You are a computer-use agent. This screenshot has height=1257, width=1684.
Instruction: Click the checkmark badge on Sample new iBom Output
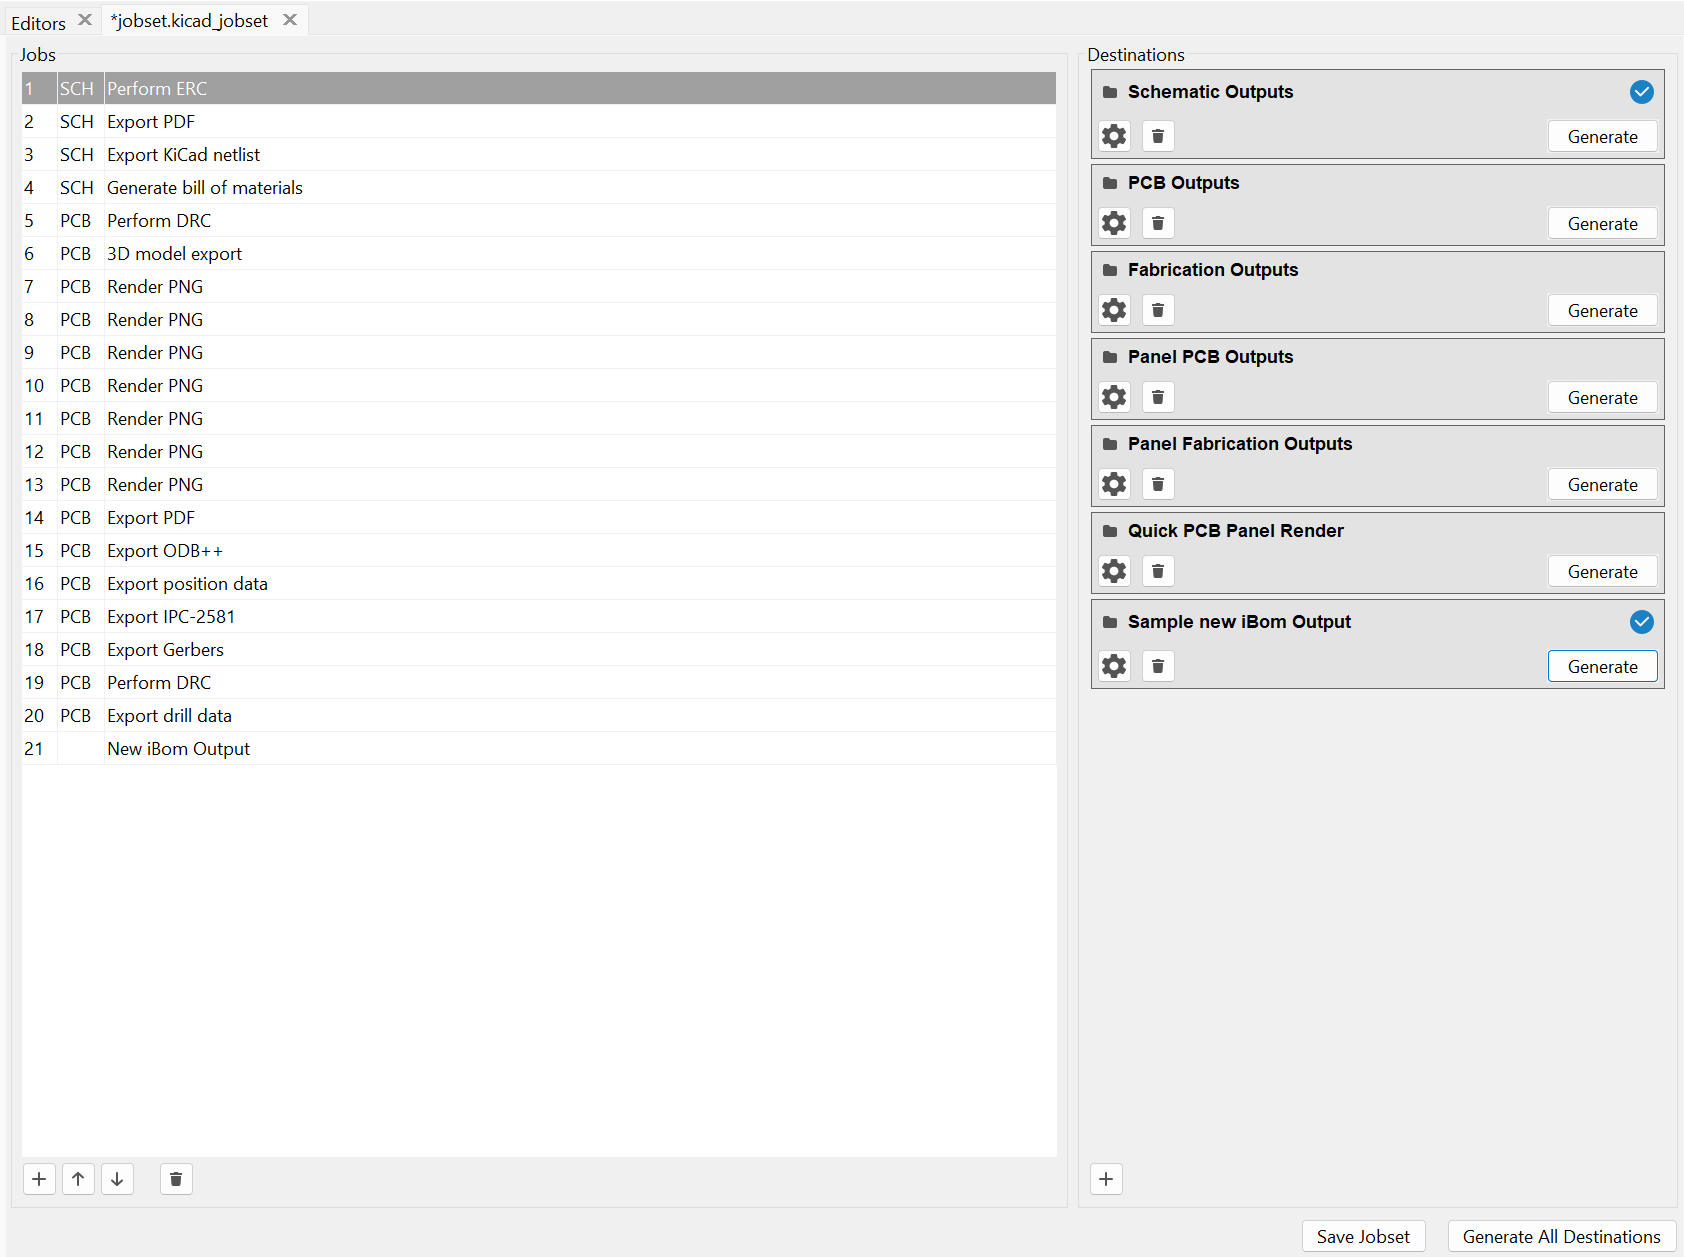(1641, 622)
